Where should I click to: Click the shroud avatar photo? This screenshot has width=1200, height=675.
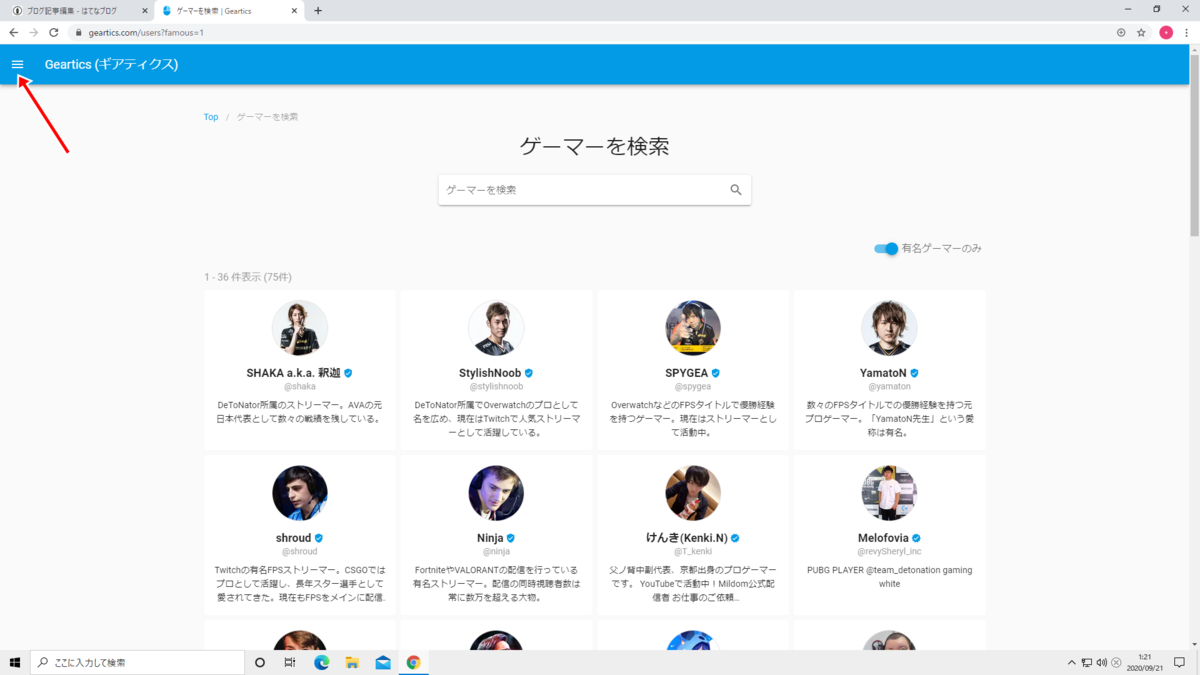click(x=300, y=493)
